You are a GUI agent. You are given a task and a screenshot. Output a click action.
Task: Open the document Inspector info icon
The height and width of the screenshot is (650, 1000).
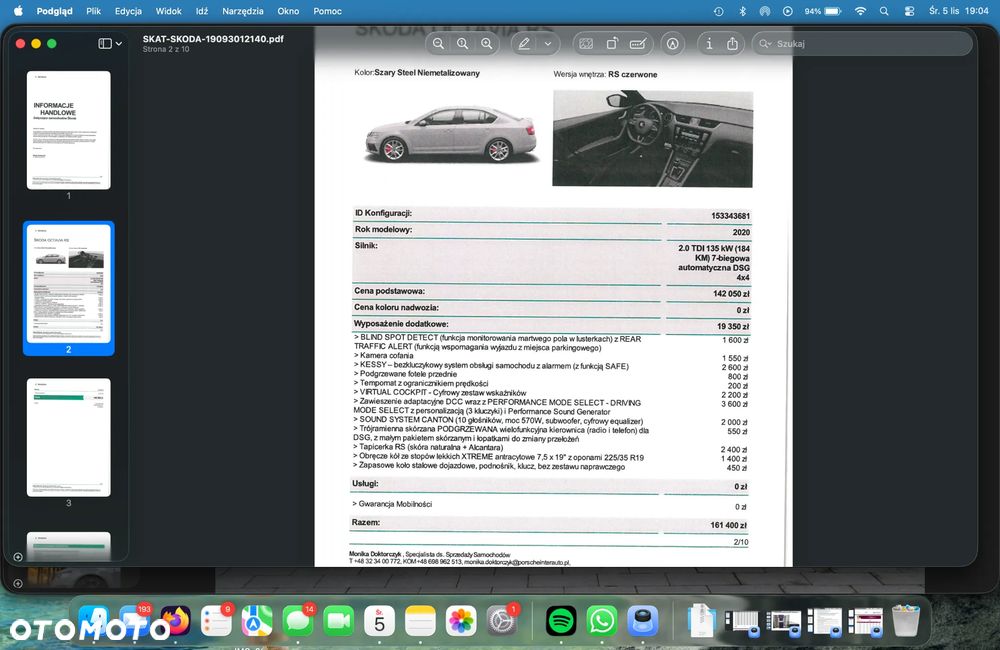[709, 43]
